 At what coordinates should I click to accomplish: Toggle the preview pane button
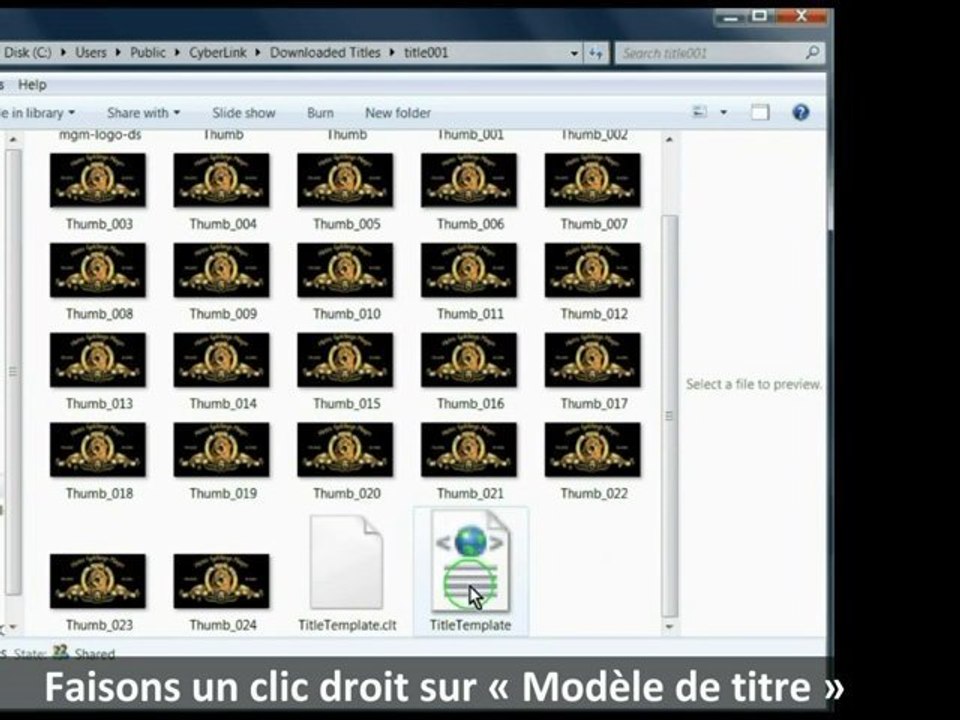(x=760, y=112)
